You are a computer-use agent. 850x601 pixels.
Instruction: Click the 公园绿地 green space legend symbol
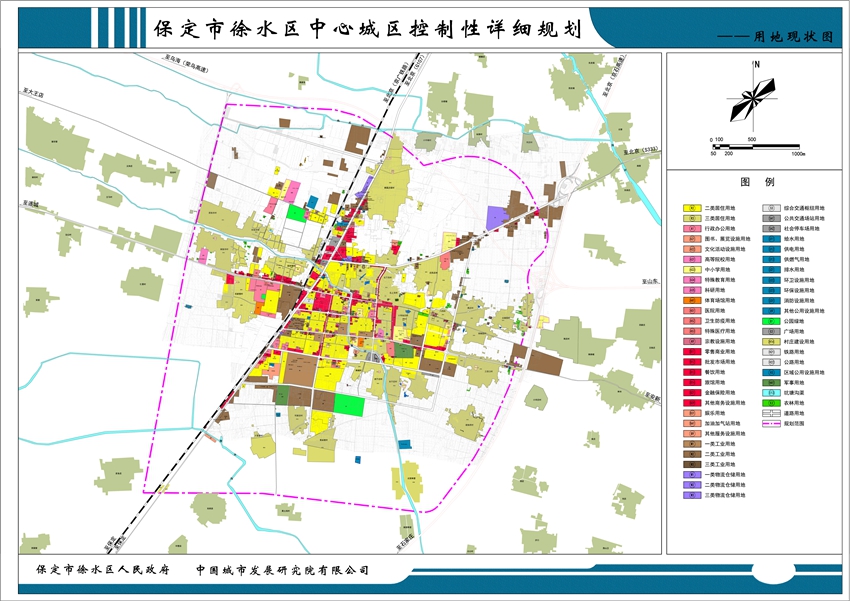click(771, 322)
